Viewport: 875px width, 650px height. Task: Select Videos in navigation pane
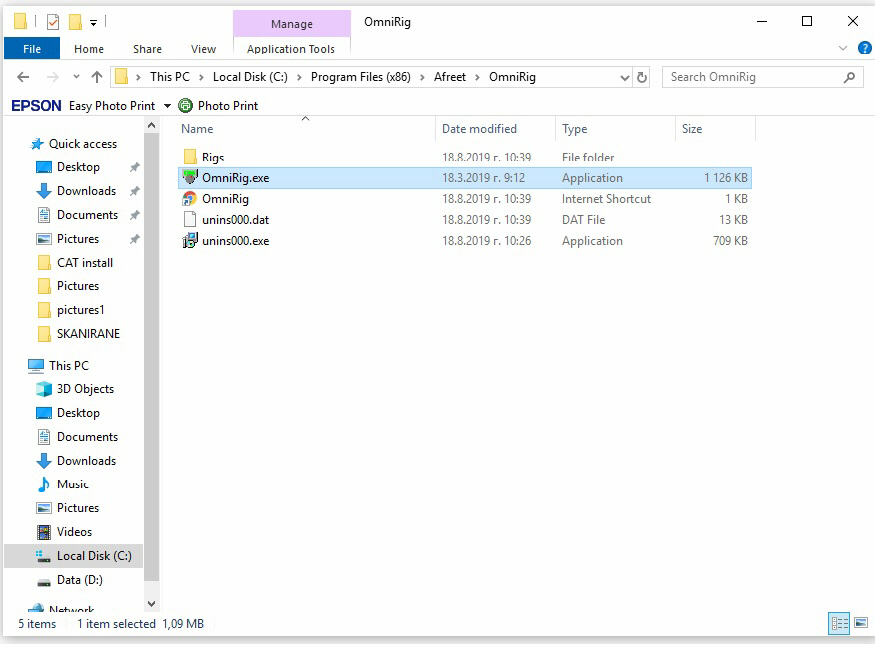[x=74, y=532]
